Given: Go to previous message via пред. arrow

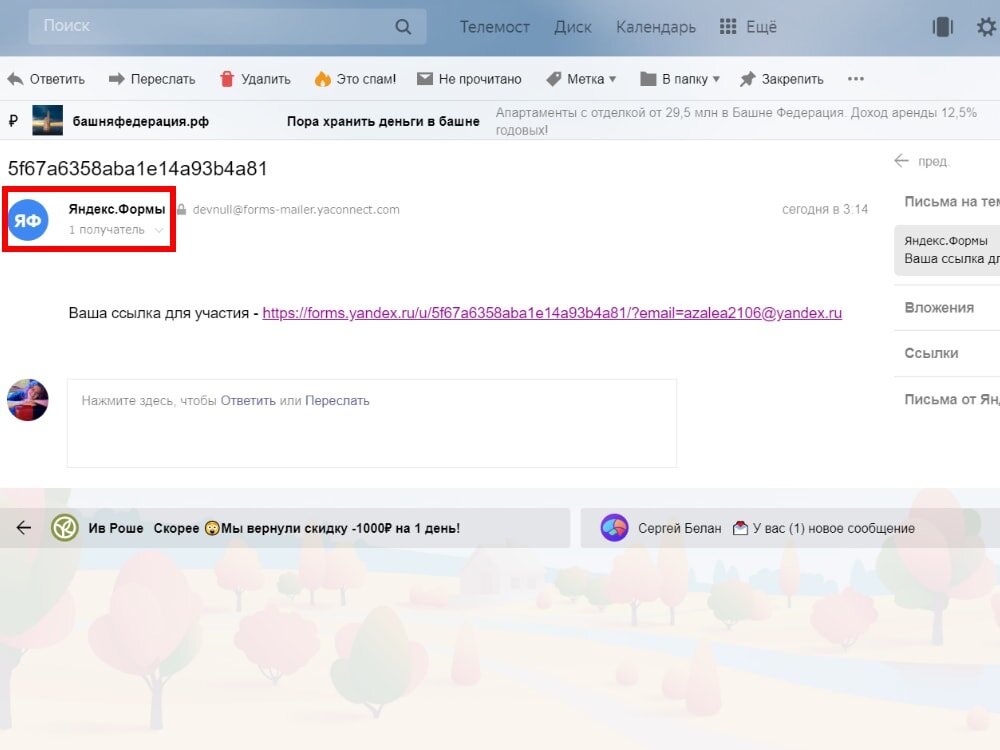Looking at the screenshot, I should [922, 161].
